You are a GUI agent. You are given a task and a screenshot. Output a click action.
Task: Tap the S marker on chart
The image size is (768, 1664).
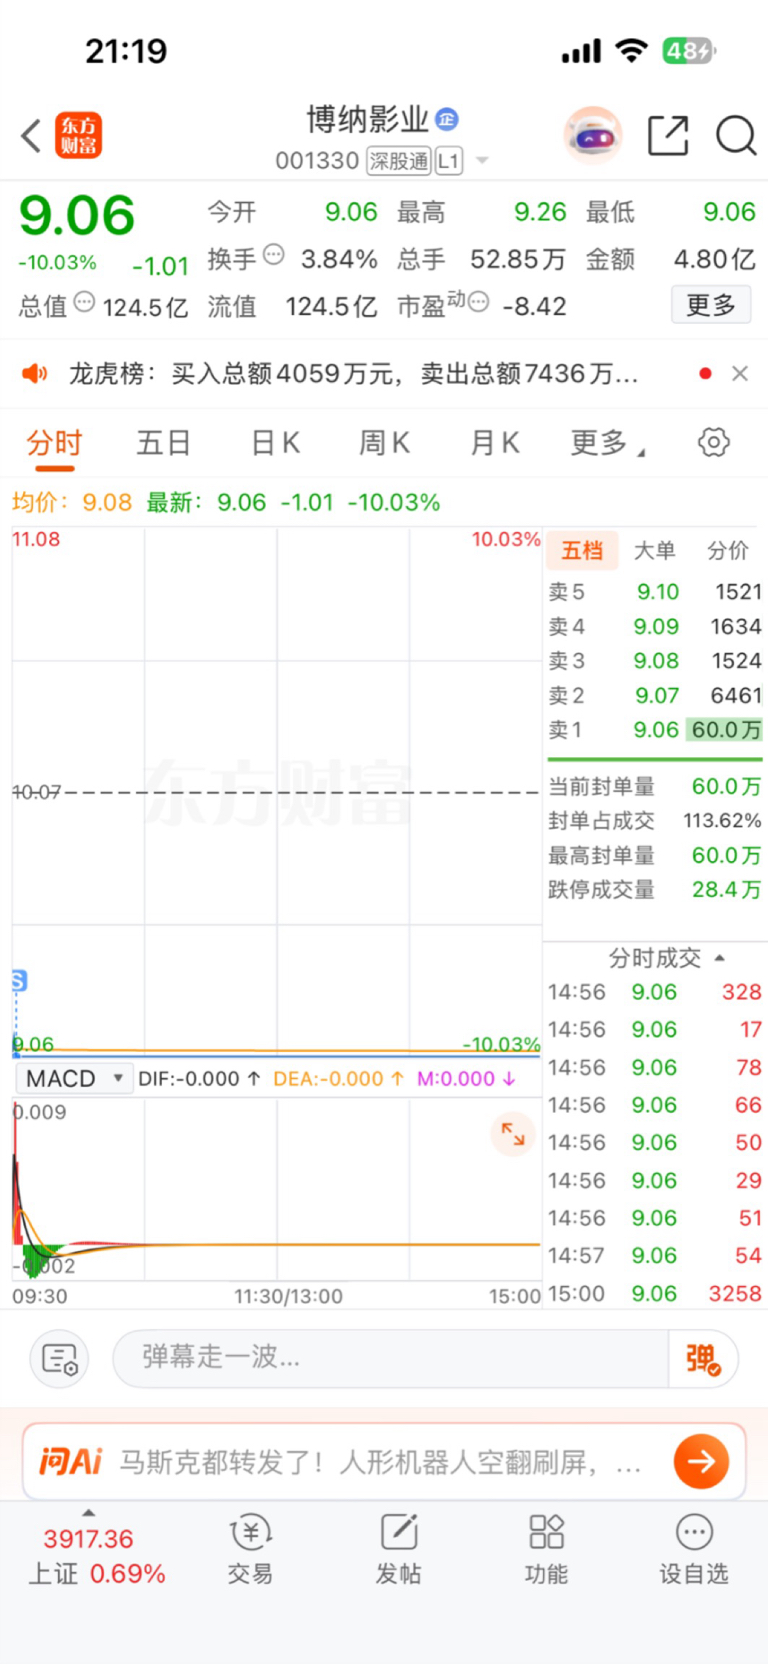19,981
